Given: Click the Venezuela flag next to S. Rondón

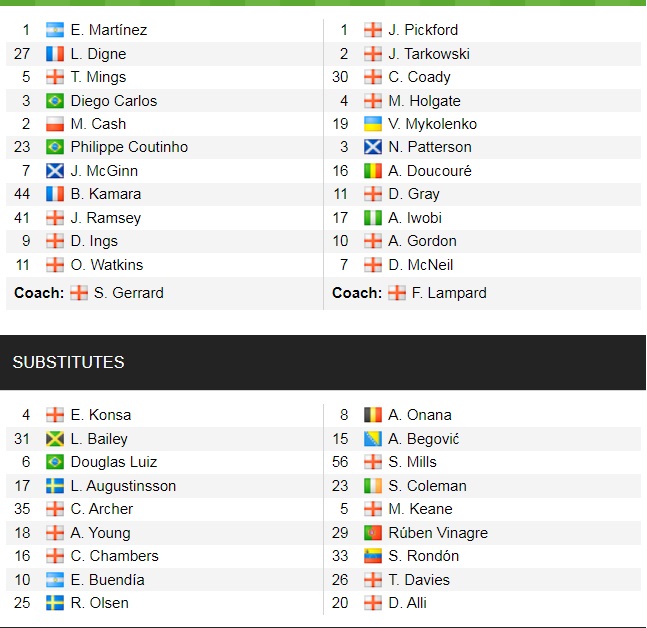Looking at the screenshot, I should [373, 556].
